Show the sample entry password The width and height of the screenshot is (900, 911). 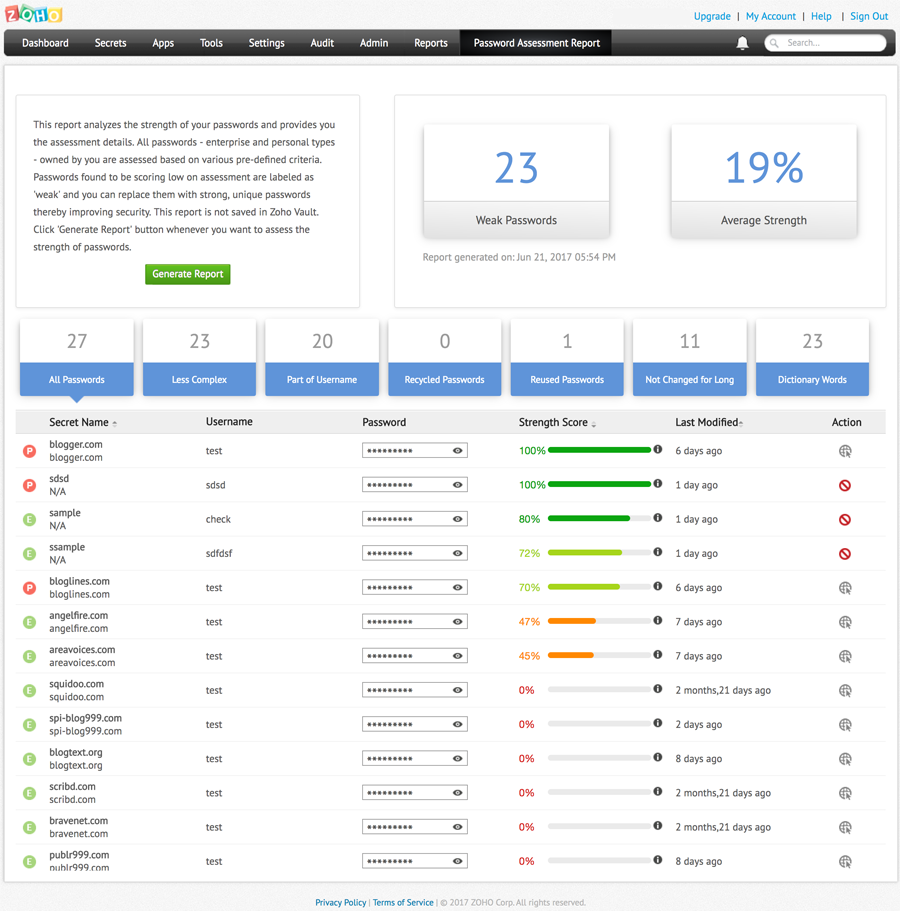coord(458,519)
